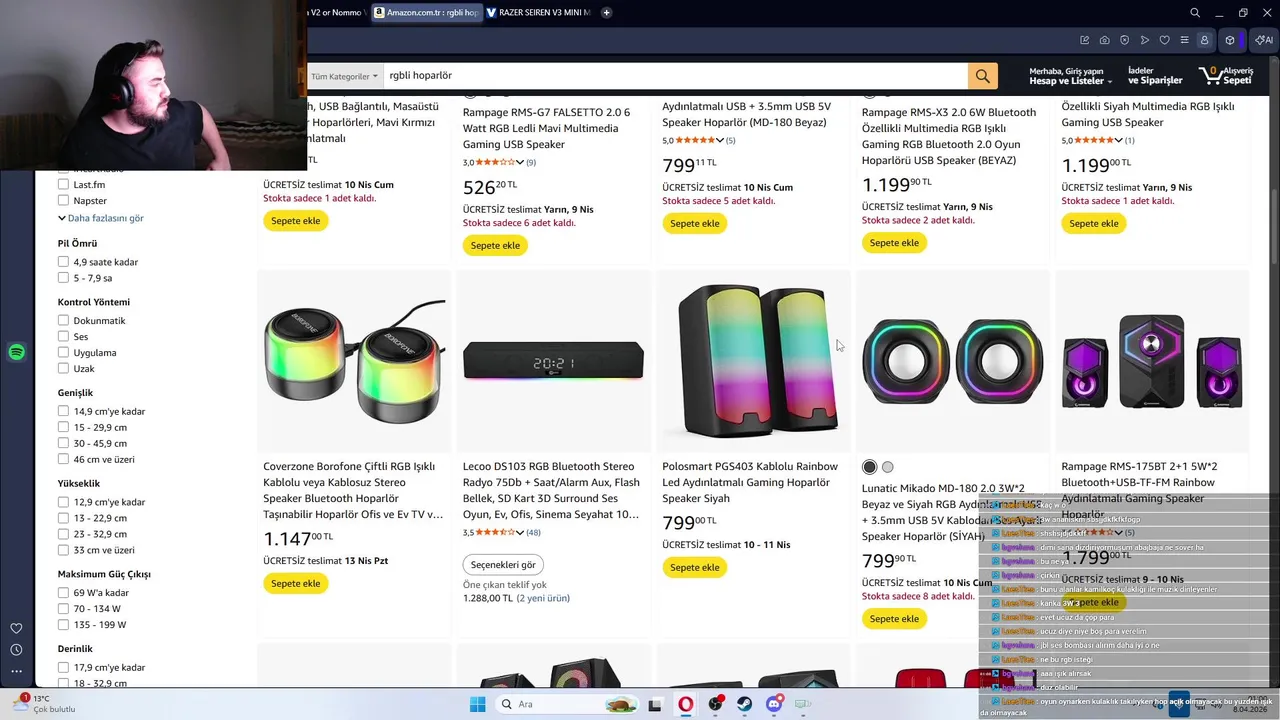Expand the Tüm Kategoriler dropdown
Viewport: 1280px width, 720px height.
click(344, 76)
